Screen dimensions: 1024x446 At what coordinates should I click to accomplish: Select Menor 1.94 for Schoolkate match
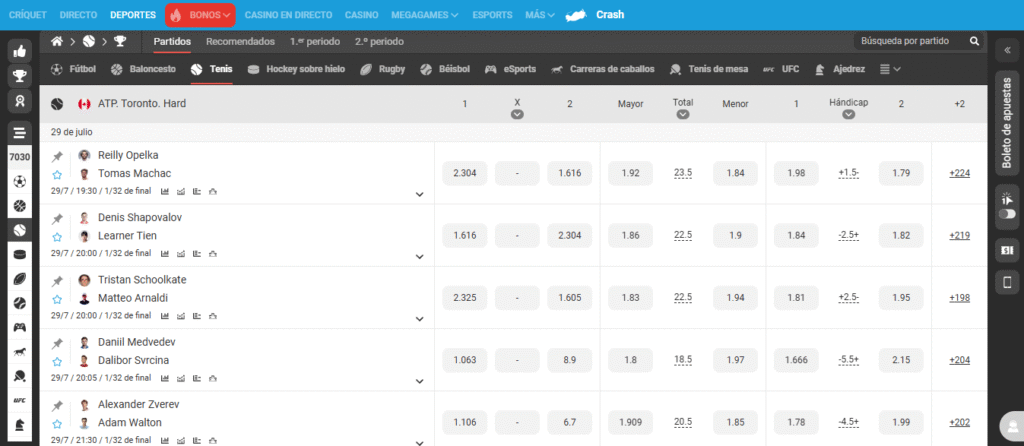coord(735,298)
